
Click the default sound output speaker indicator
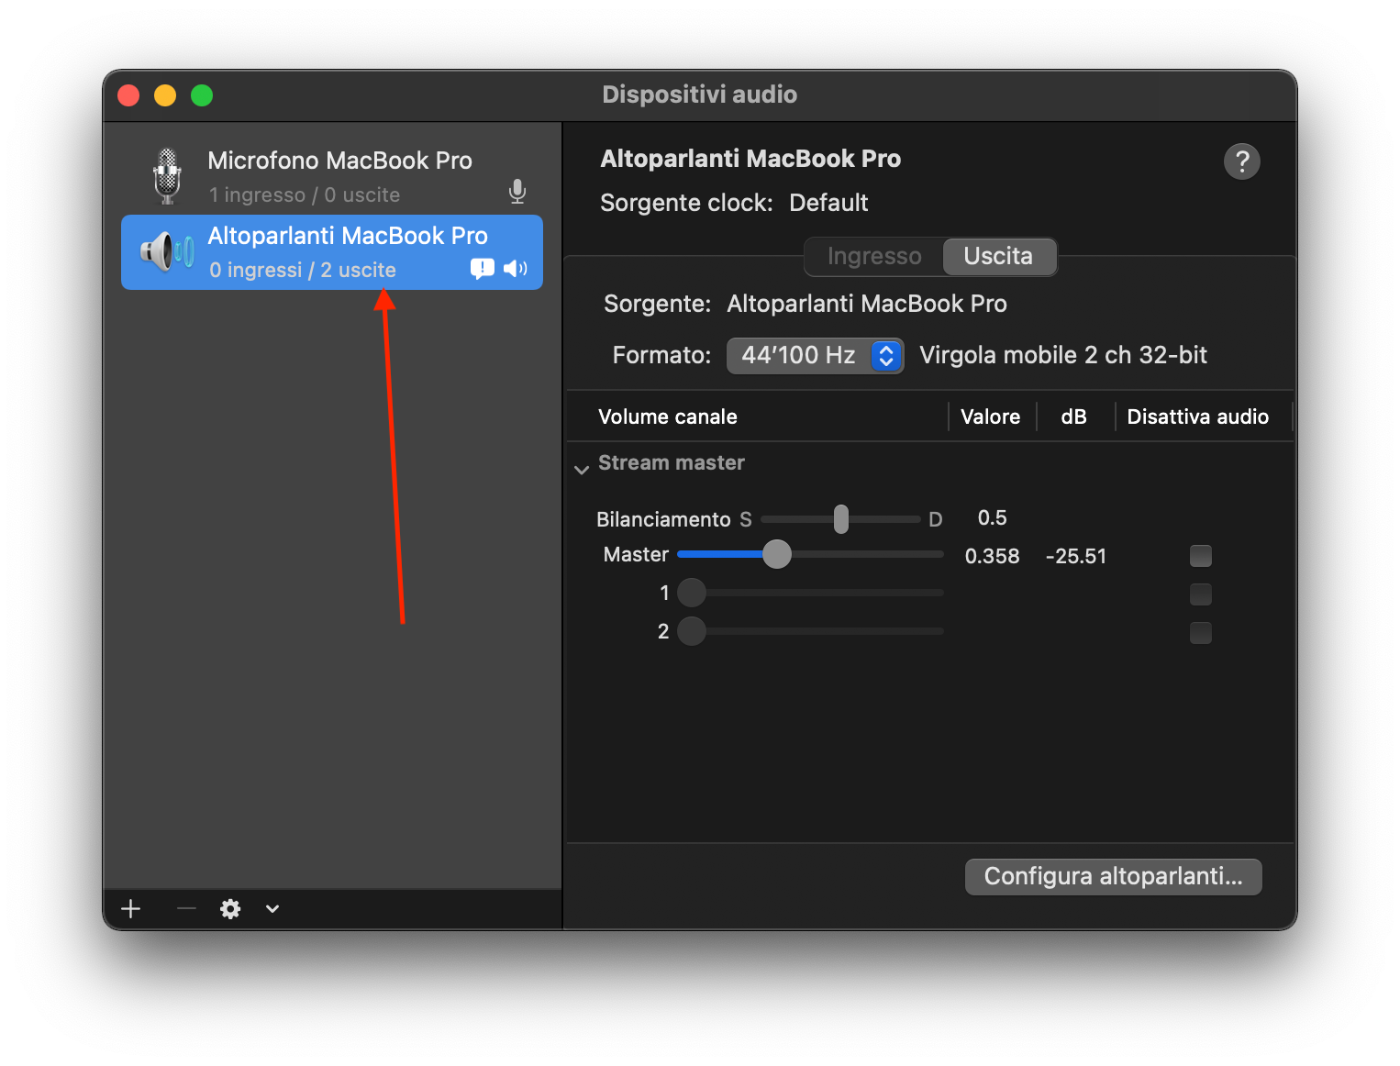(x=515, y=268)
